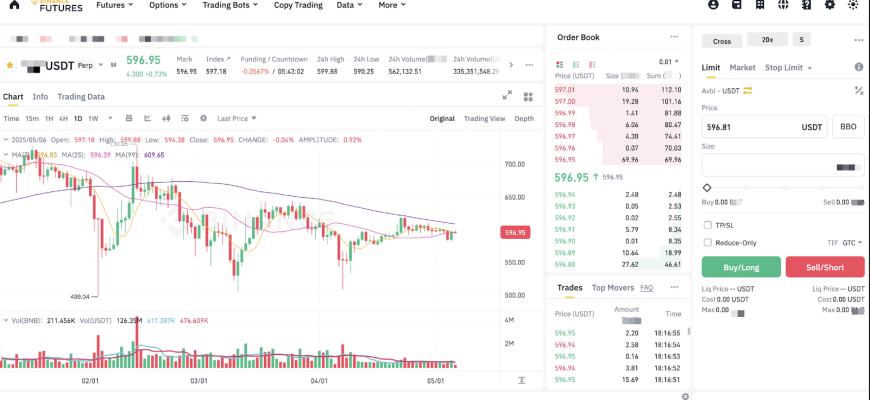870x400 pixels.
Task: Open chart layout grid icon
Action: pyautogui.click(x=526, y=96)
